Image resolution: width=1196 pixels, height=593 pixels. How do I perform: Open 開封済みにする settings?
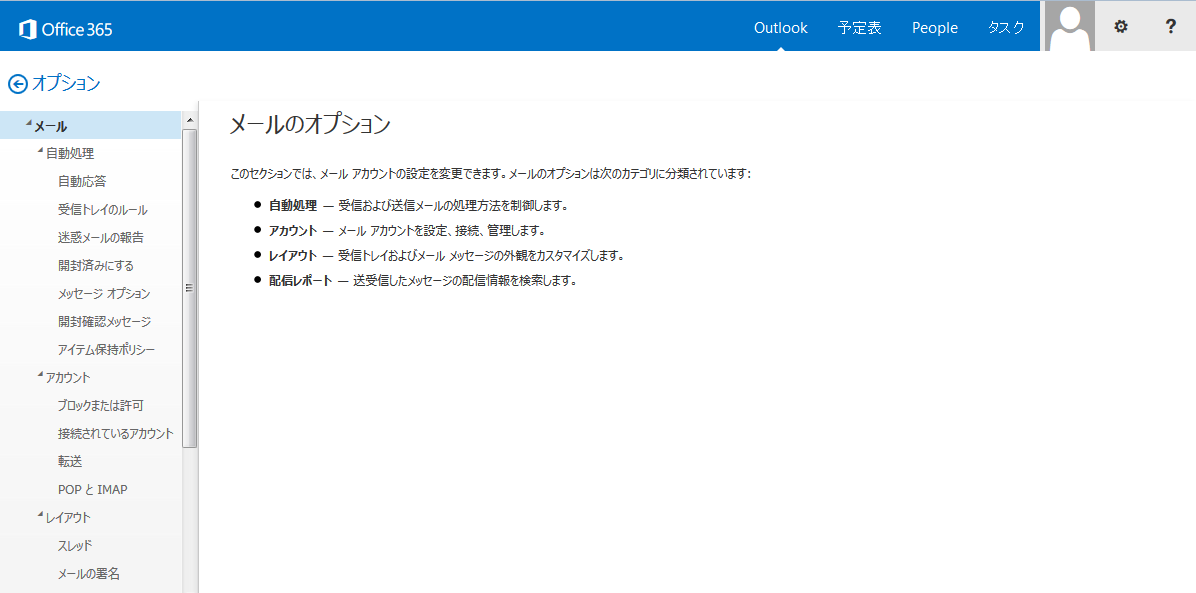point(96,266)
